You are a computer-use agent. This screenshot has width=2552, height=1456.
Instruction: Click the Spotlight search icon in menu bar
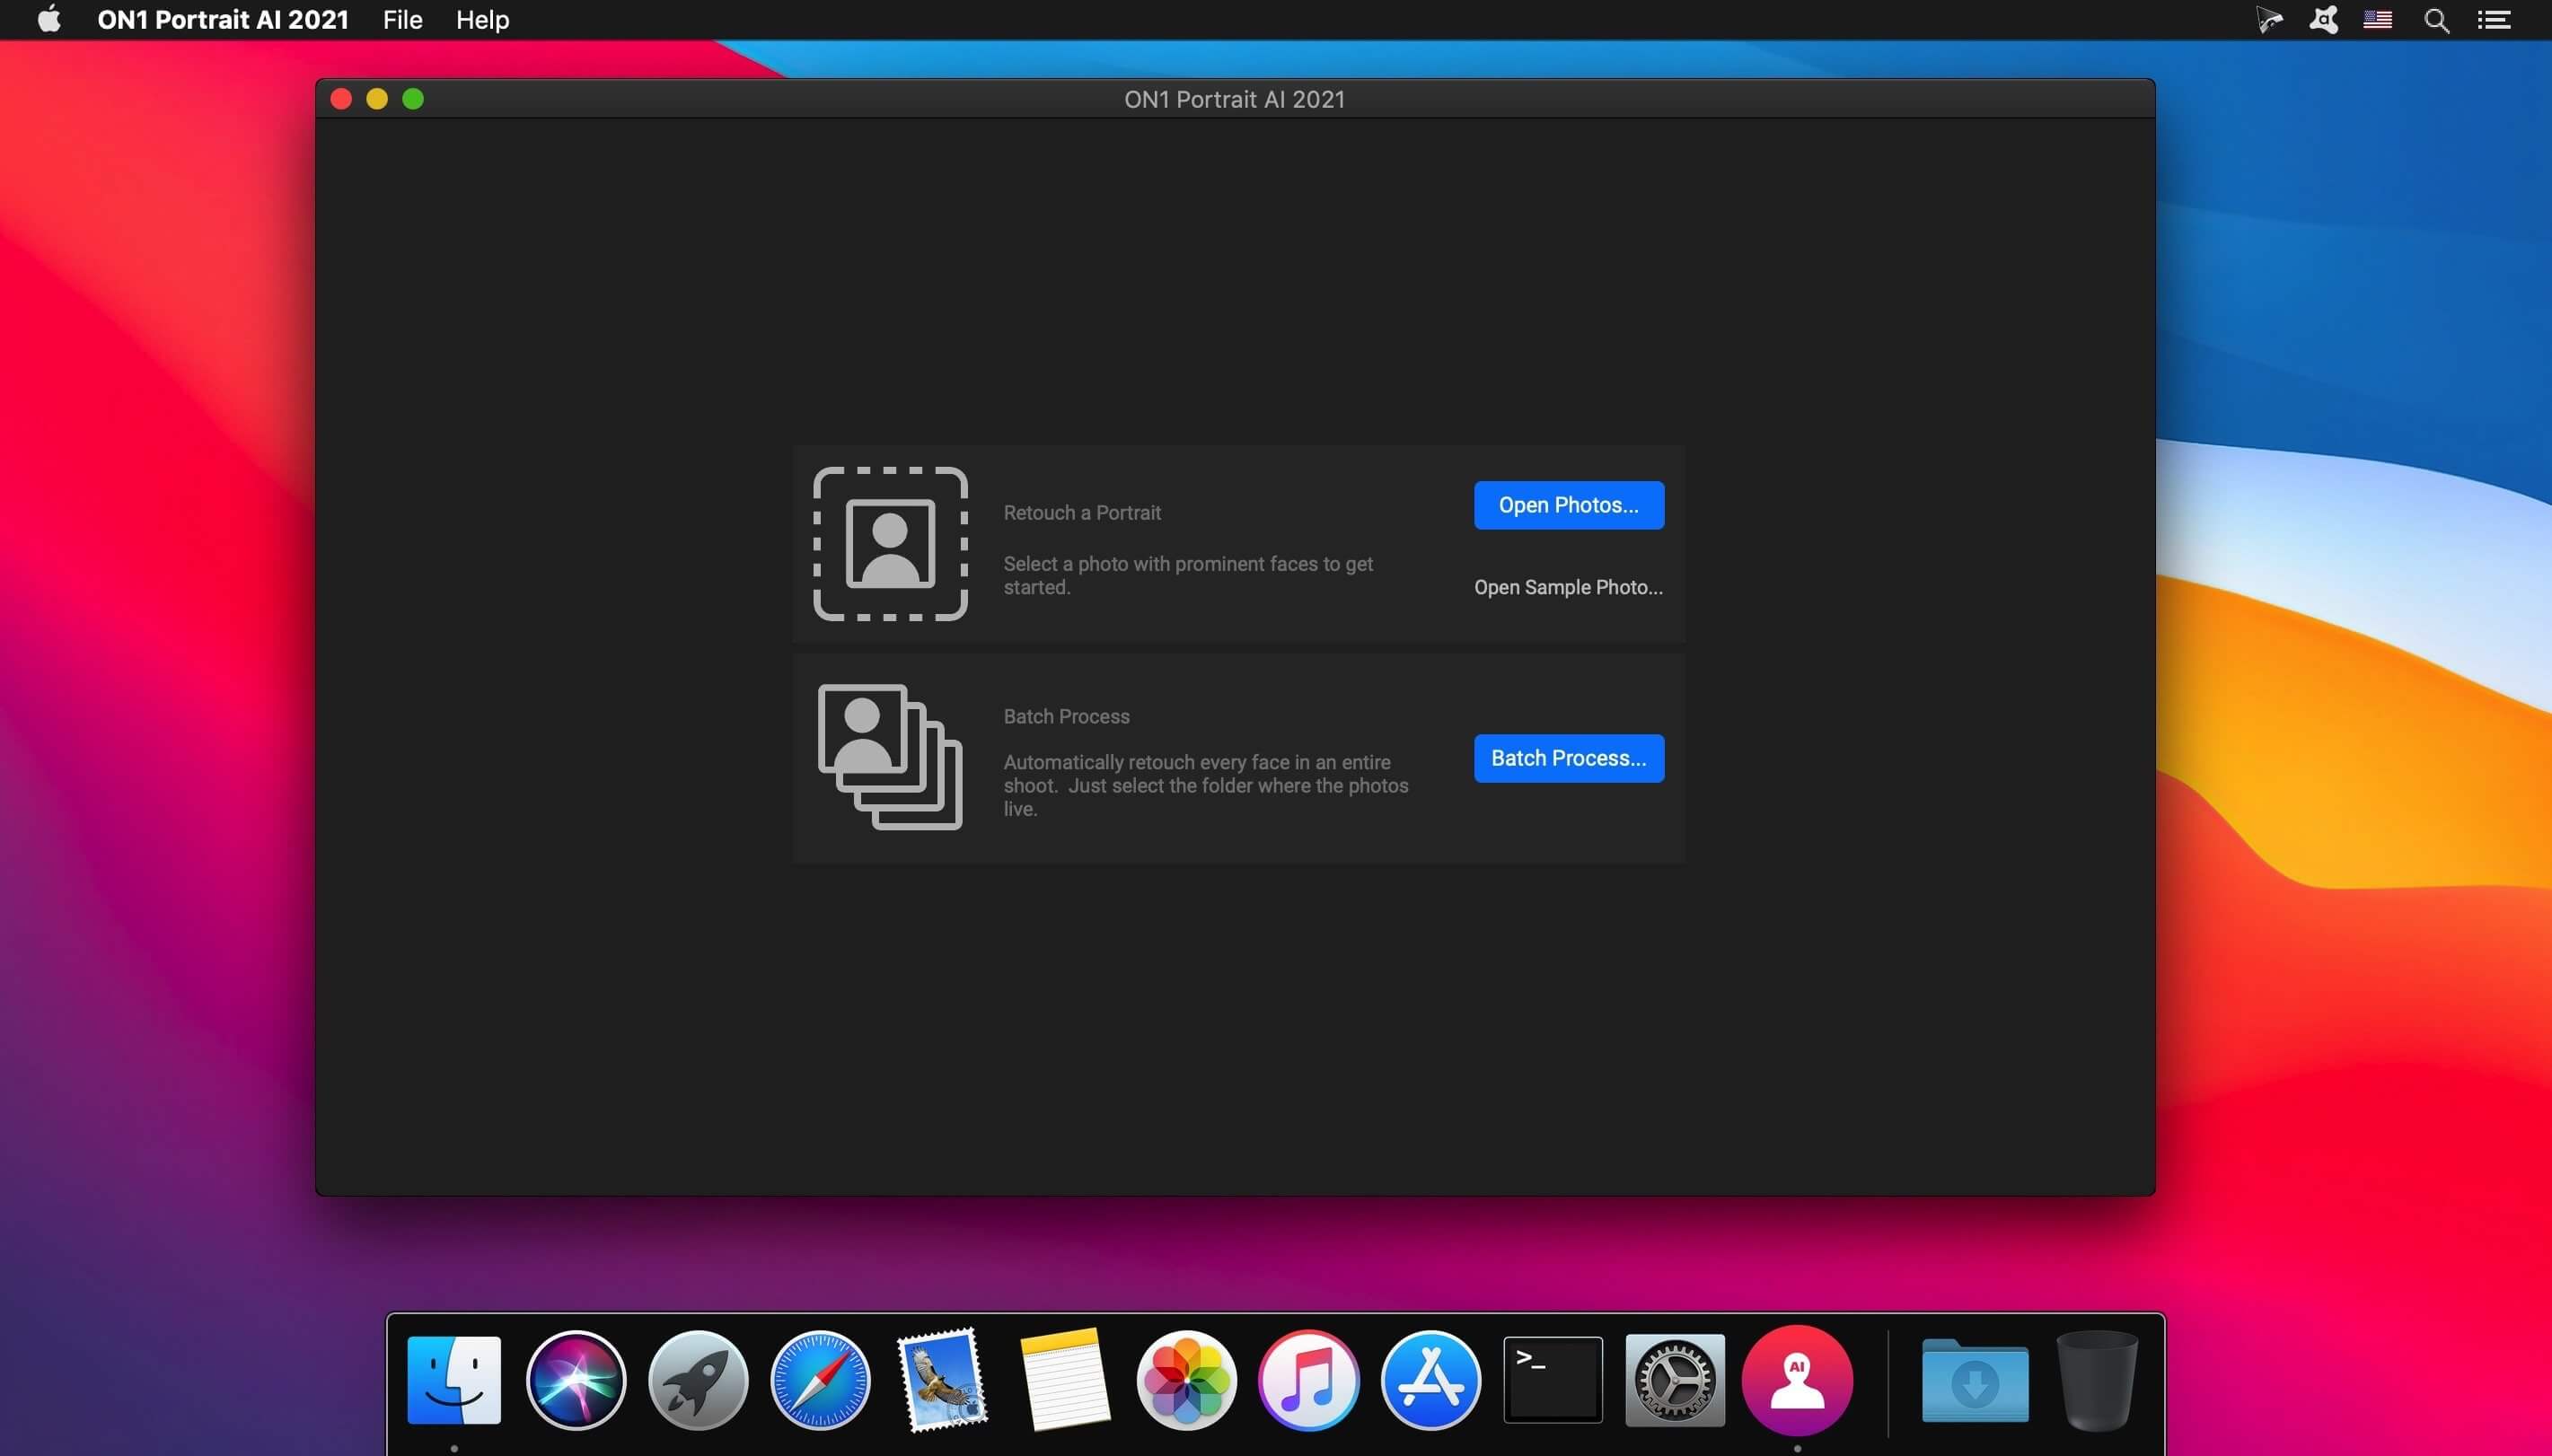coord(2436,20)
